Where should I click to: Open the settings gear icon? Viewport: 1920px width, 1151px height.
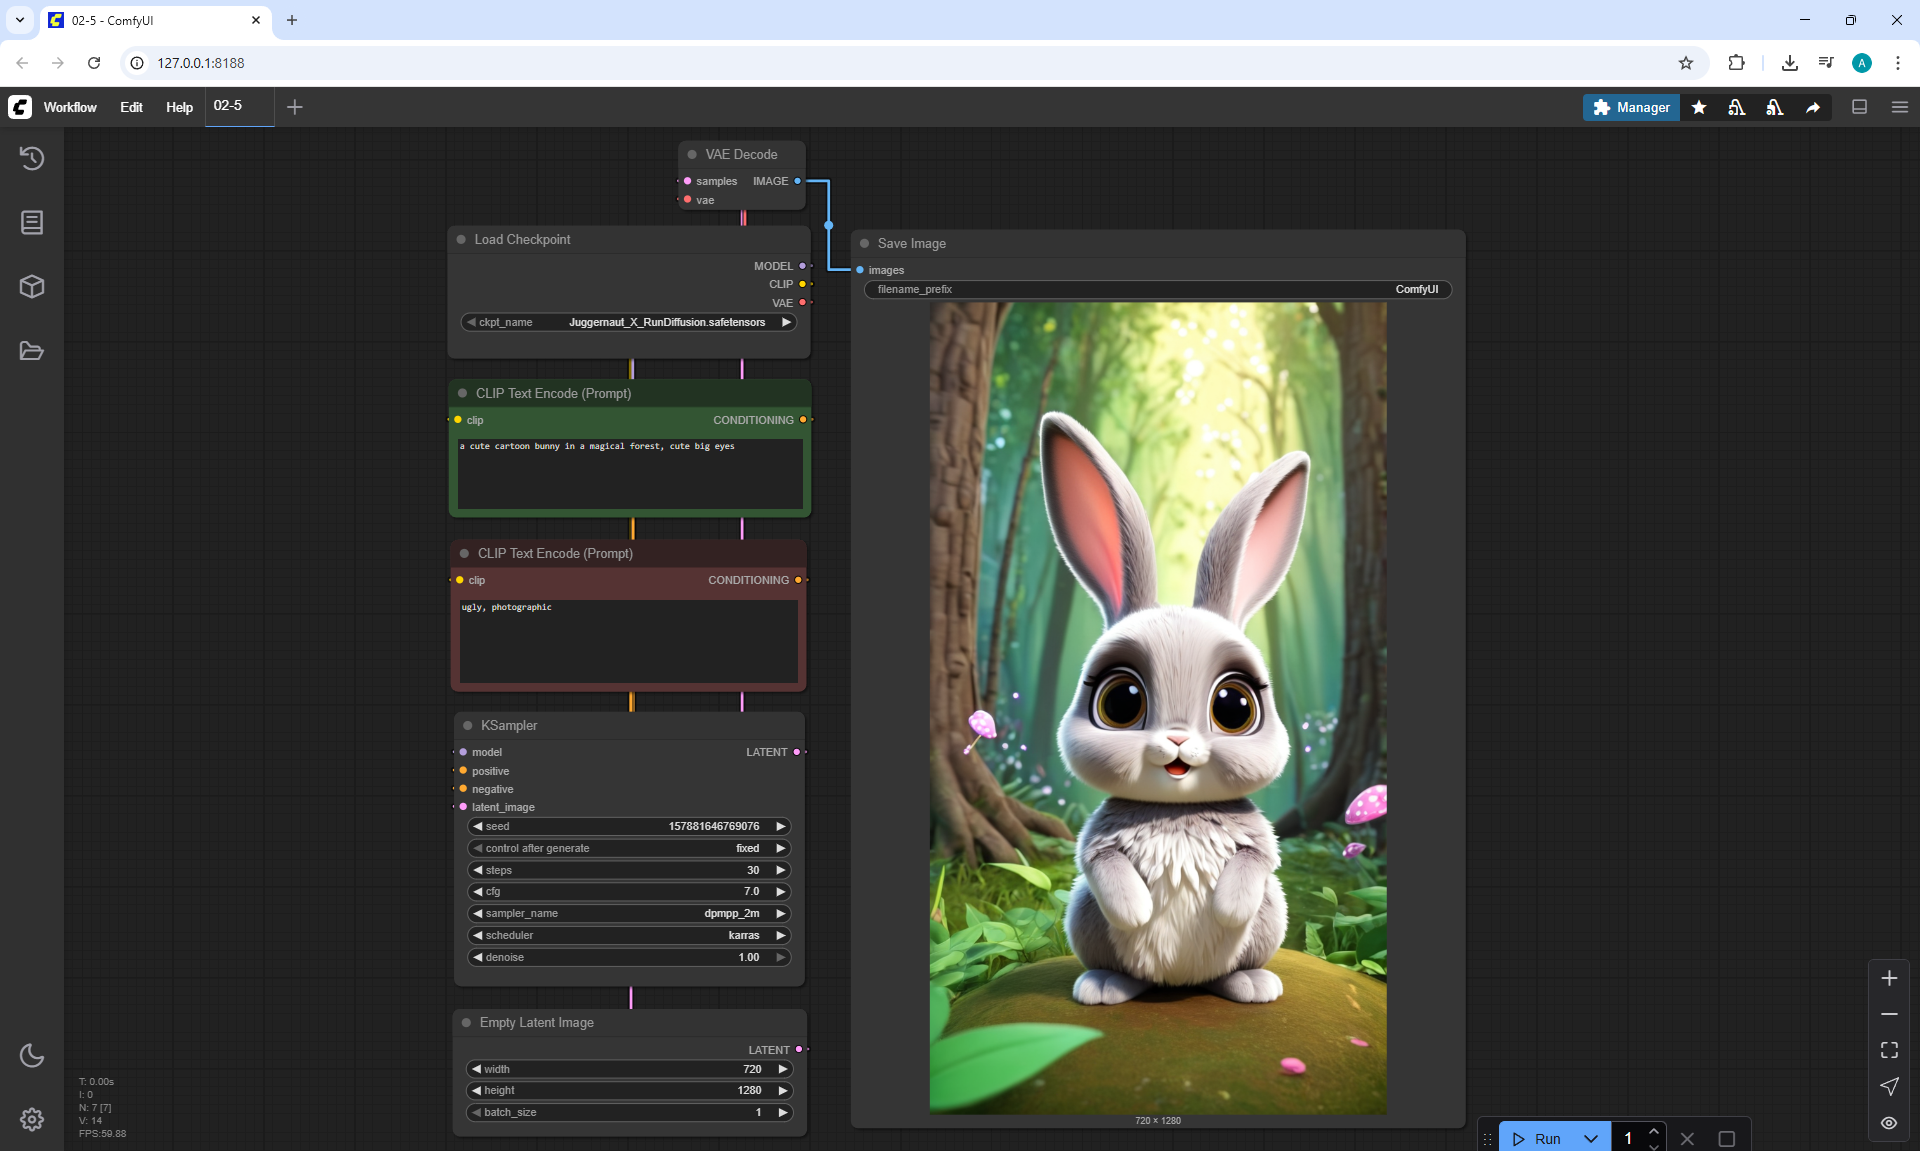(x=32, y=1119)
